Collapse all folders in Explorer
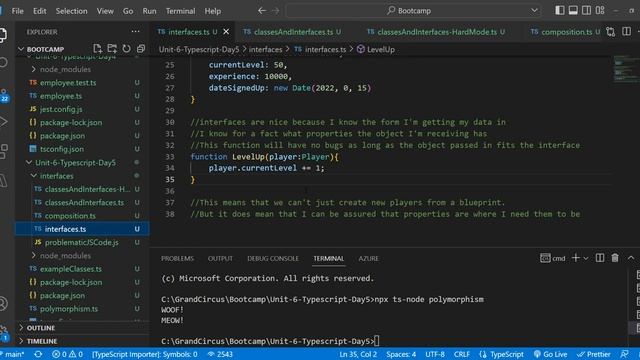Viewport: 640px width, 360px height. [x=141, y=49]
